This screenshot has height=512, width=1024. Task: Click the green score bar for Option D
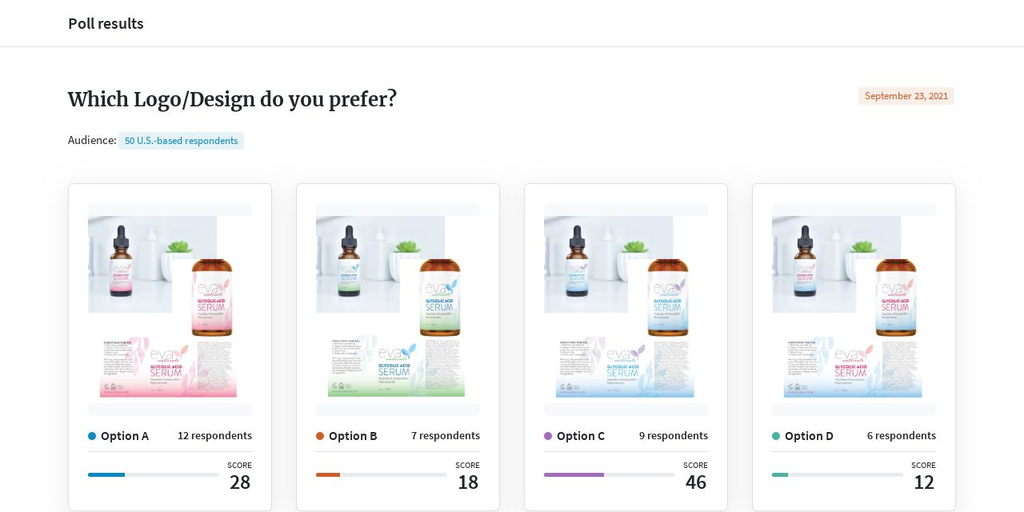[780, 475]
